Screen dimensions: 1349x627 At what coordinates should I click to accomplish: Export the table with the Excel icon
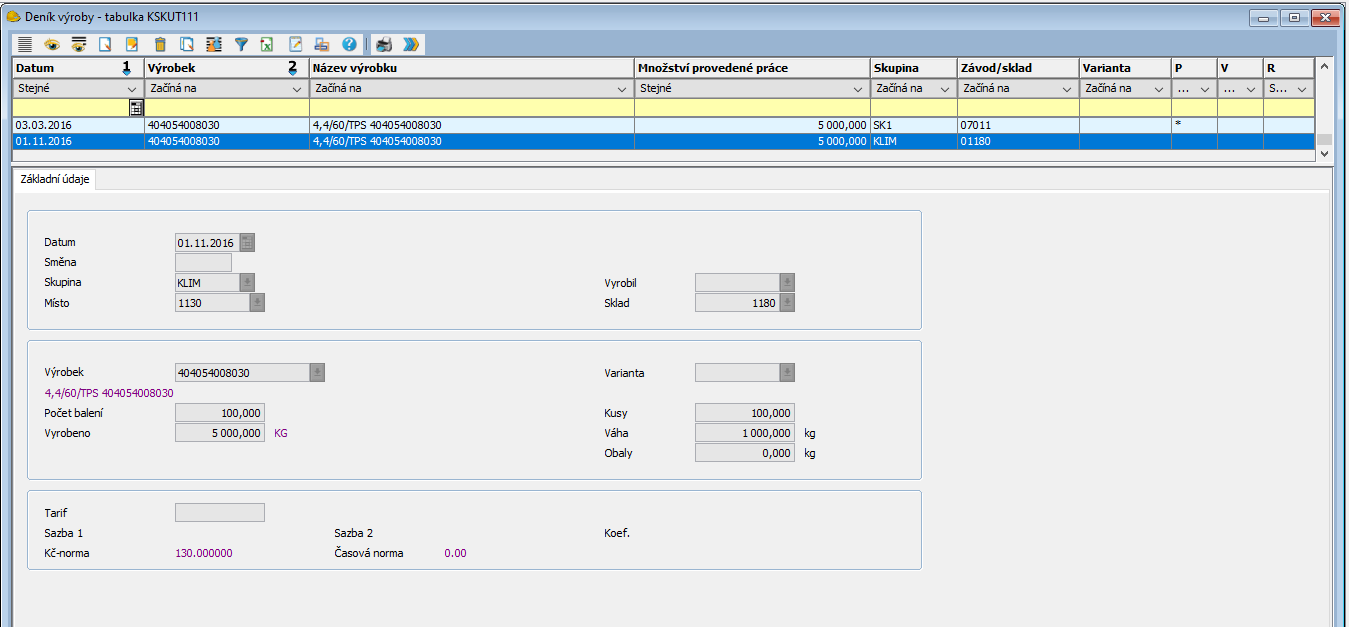pyautogui.click(x=268, y=44)
